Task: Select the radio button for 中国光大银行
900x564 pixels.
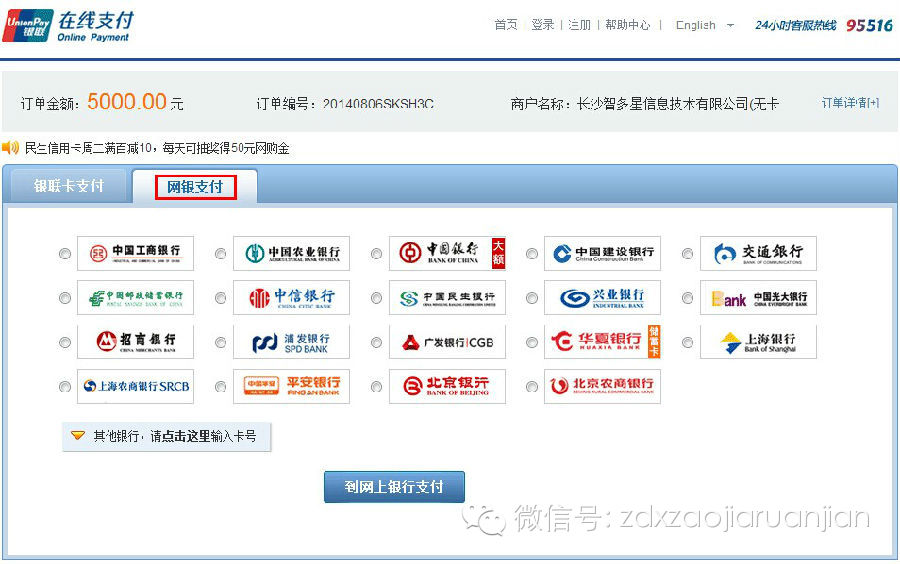Action: tap(687, 298)
